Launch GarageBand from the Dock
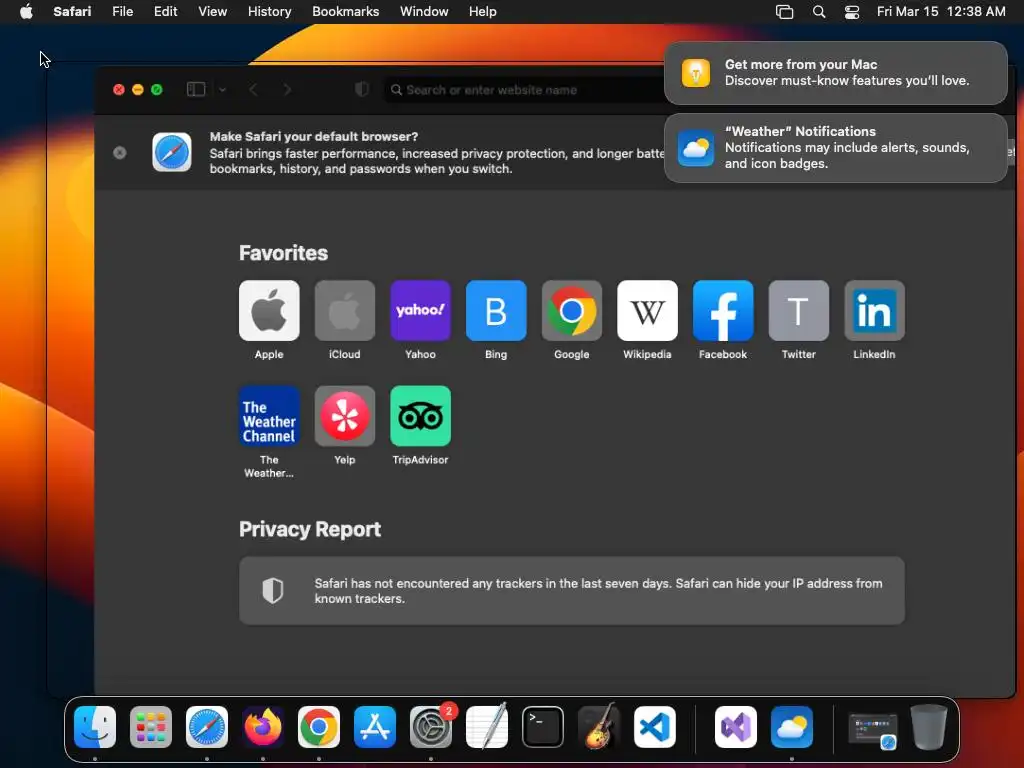The image size is (1024, 768). (x=599, y=726)
